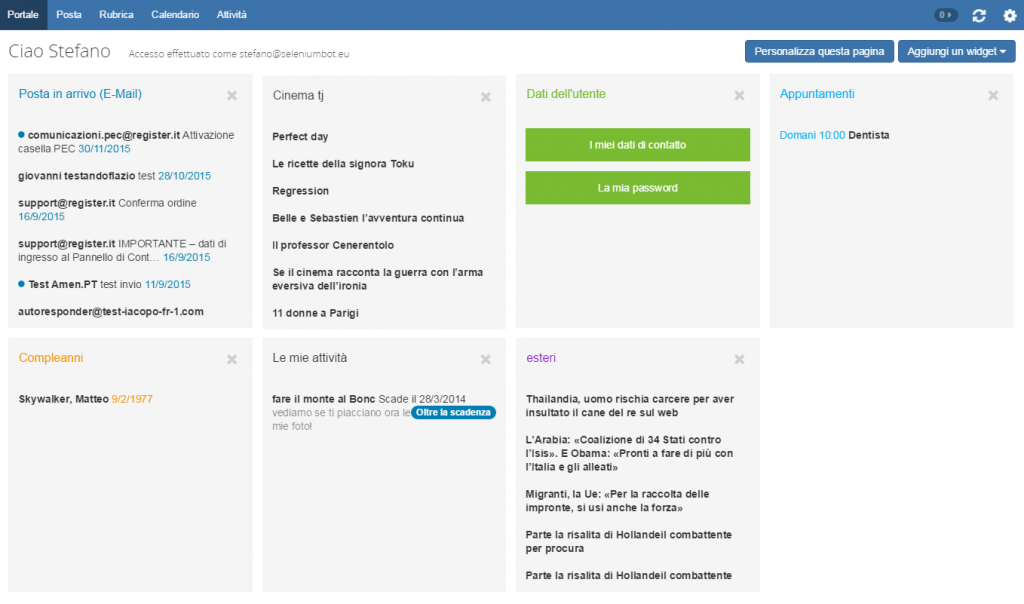Go to the Rubrica tab

[116, 15]
